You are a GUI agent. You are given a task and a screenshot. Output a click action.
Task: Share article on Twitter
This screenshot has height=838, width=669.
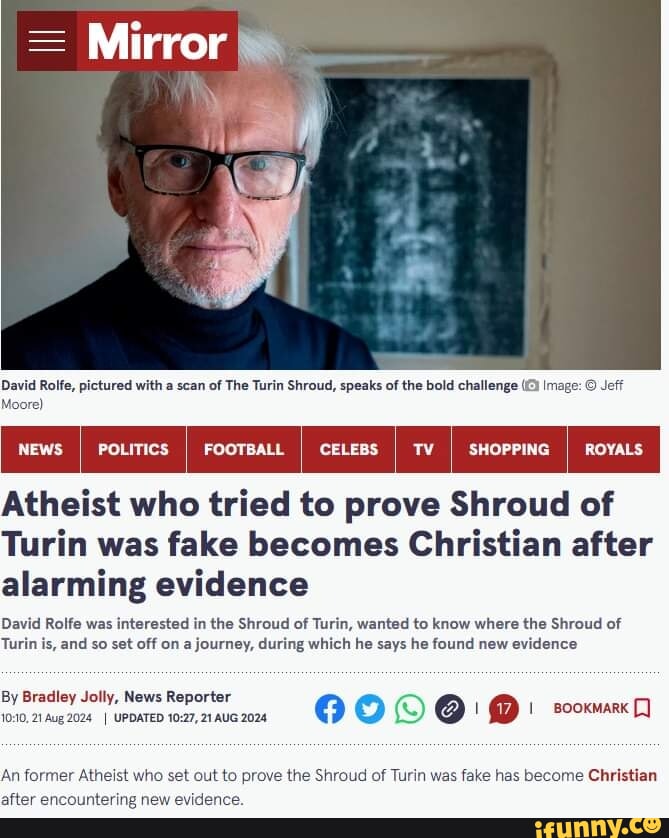(x=370, y=709)
